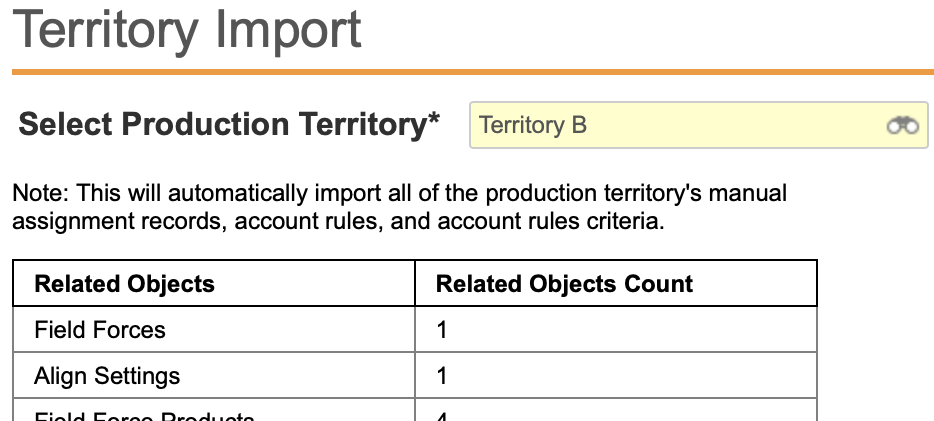
Task: Click the Territory Import page heading
Action: [x=186, y=30]
